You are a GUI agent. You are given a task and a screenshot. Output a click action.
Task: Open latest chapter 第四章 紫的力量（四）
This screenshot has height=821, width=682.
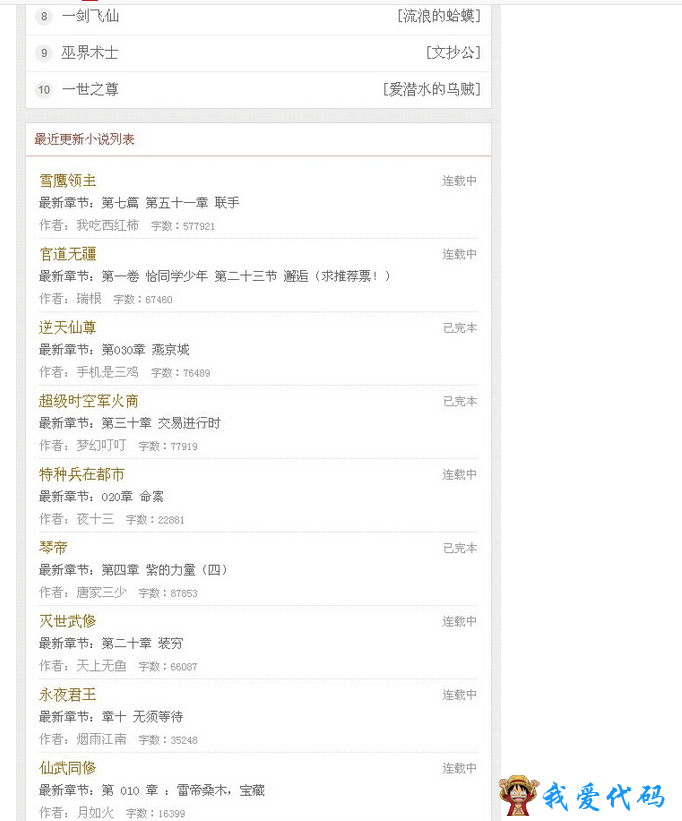click(164, 570)
